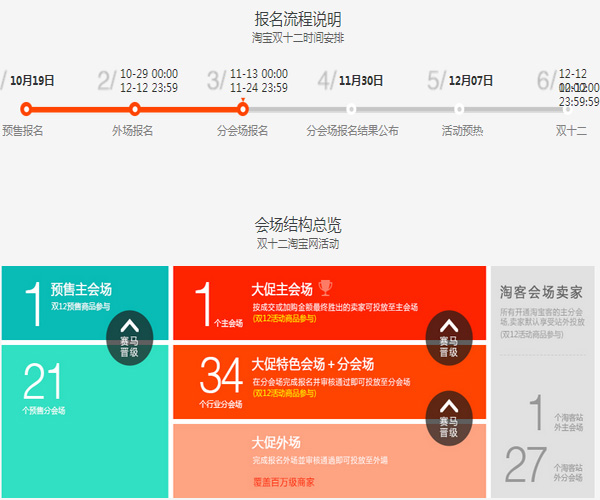Click the 个淘客站外主会场 count
The height and width of the screenshot is (500, 600).
pos(556,414)
